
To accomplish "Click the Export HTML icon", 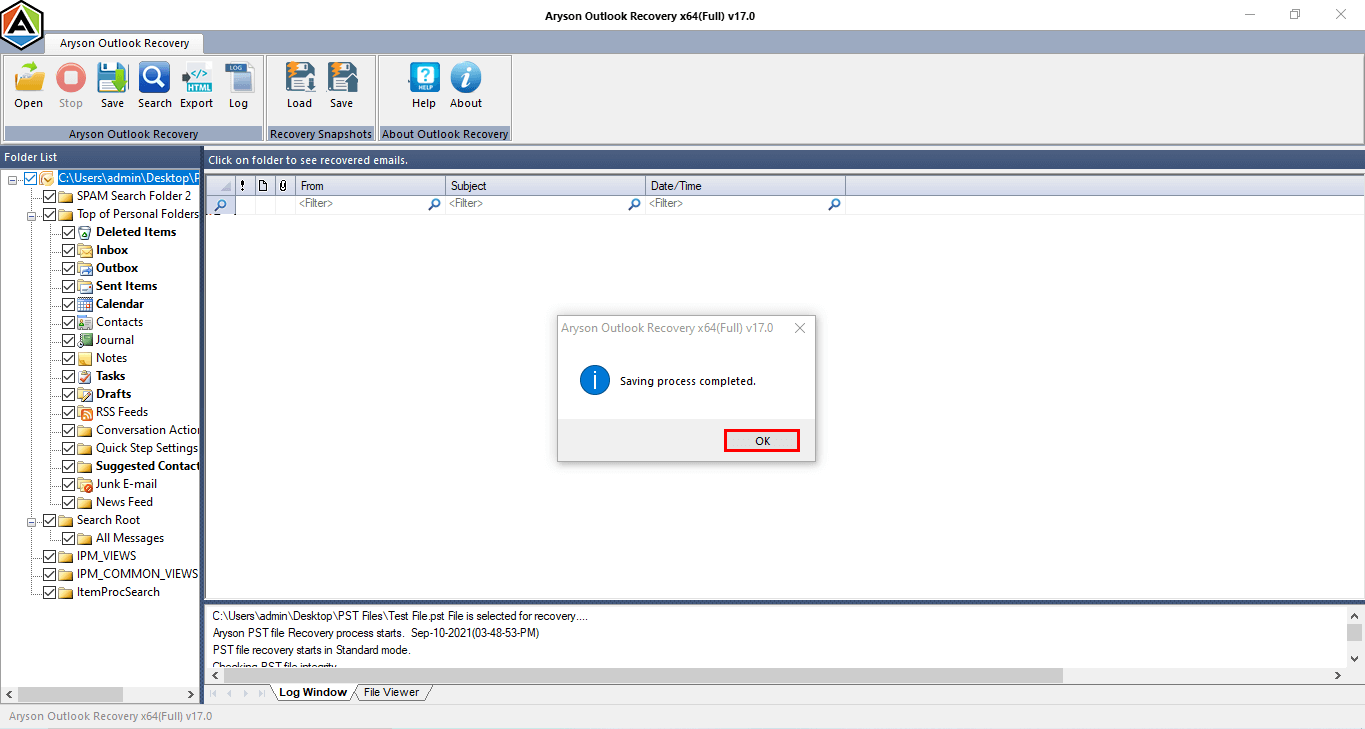I will point(197,85).
